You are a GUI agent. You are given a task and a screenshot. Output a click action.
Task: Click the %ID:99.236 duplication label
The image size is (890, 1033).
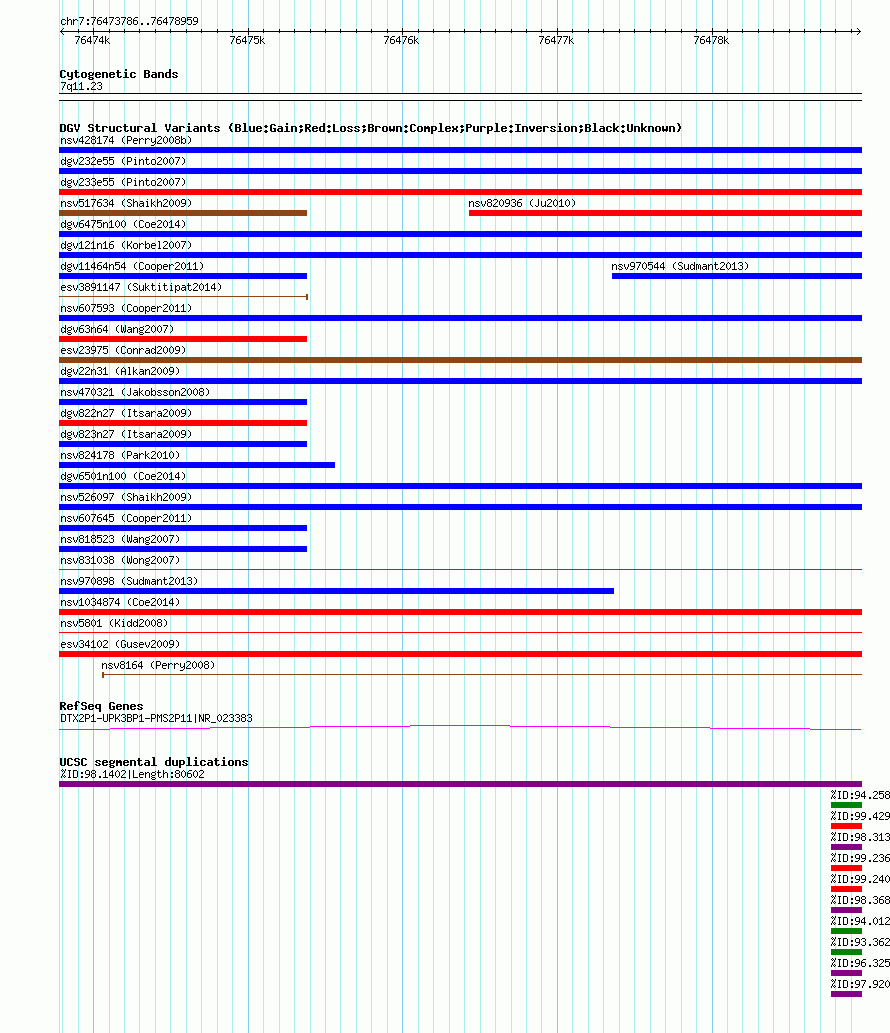click(860, 858)
